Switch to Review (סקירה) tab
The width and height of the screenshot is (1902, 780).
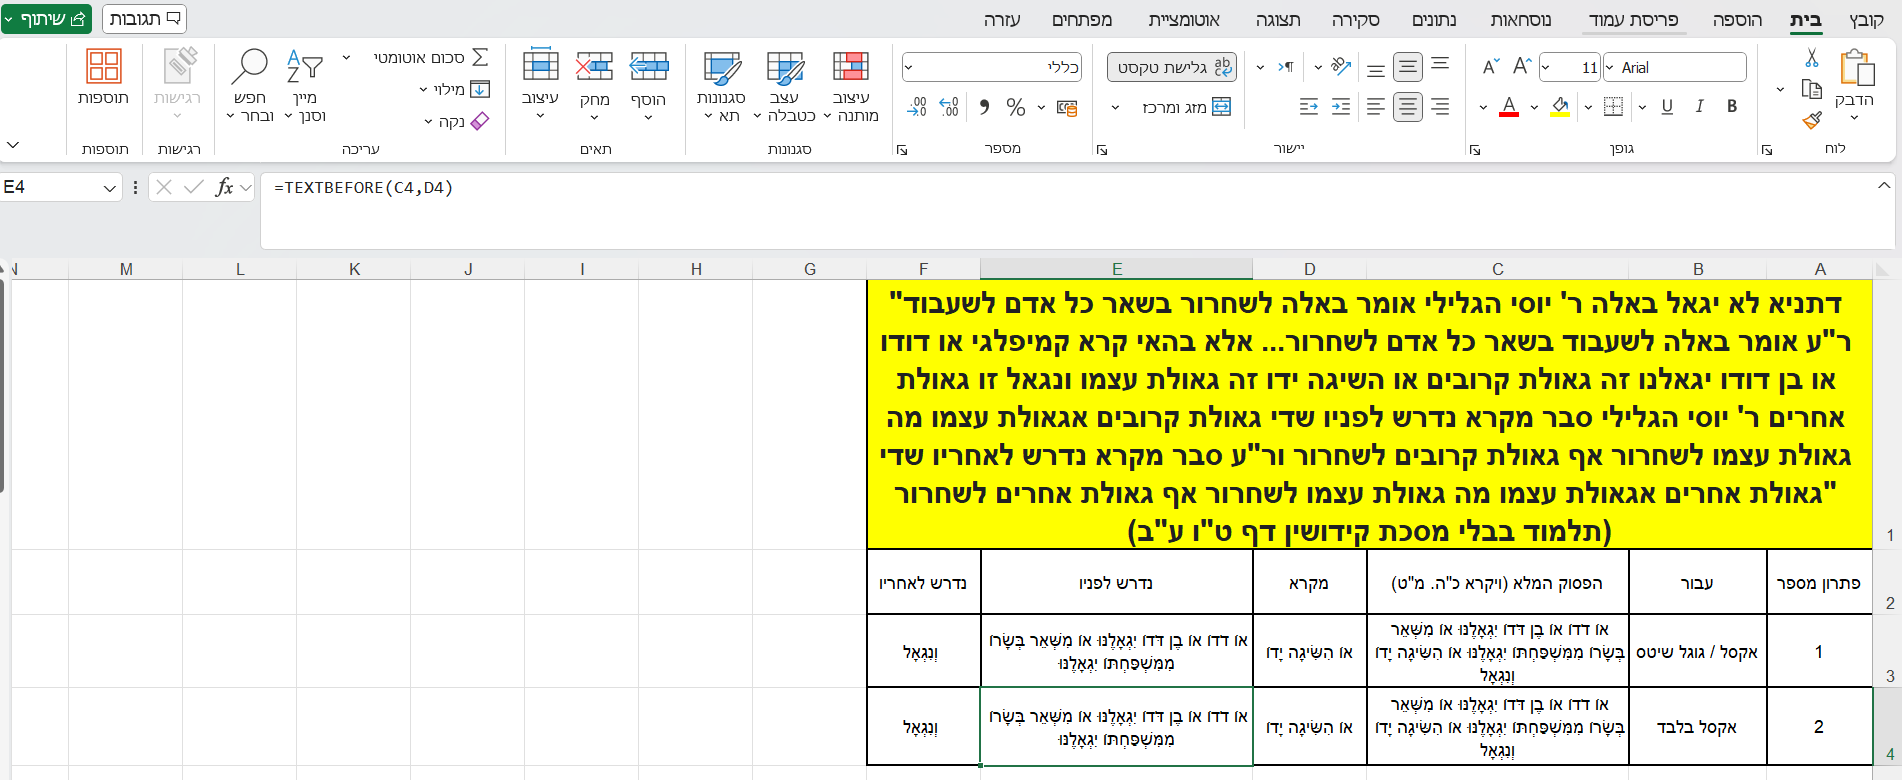click(x=1355, y=20)
